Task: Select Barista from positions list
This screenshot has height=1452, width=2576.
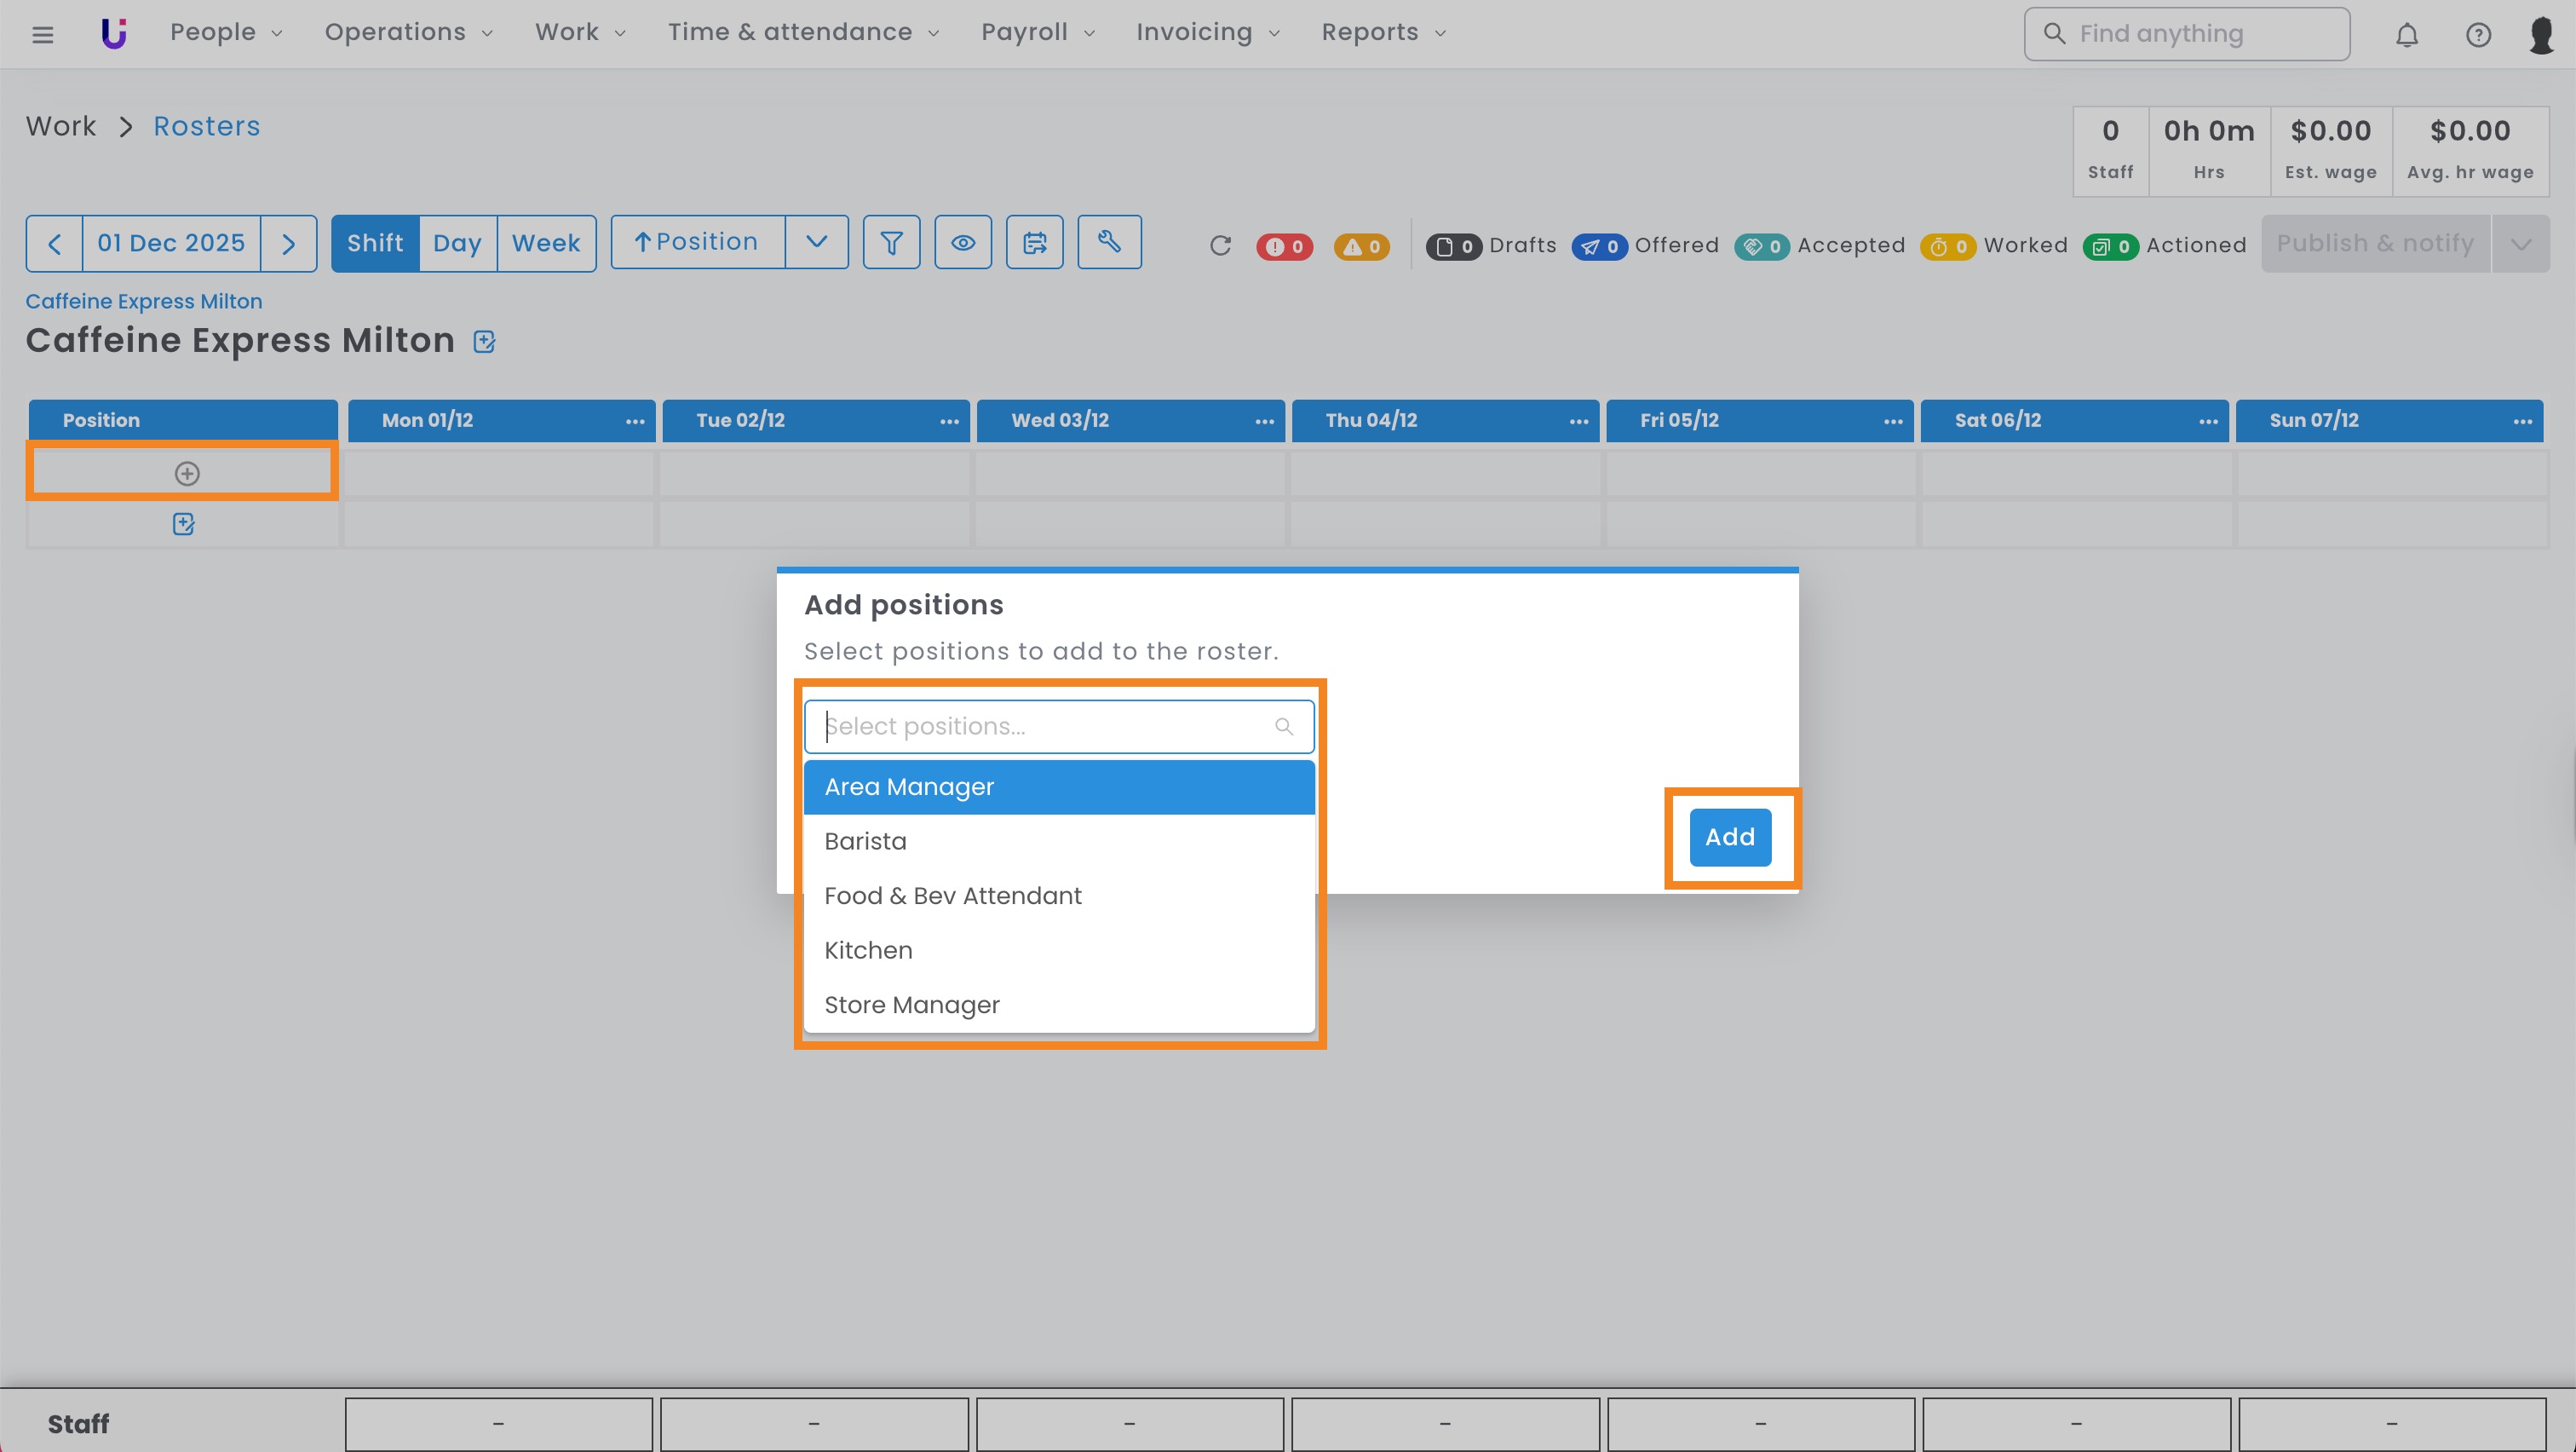Action: 865,841
